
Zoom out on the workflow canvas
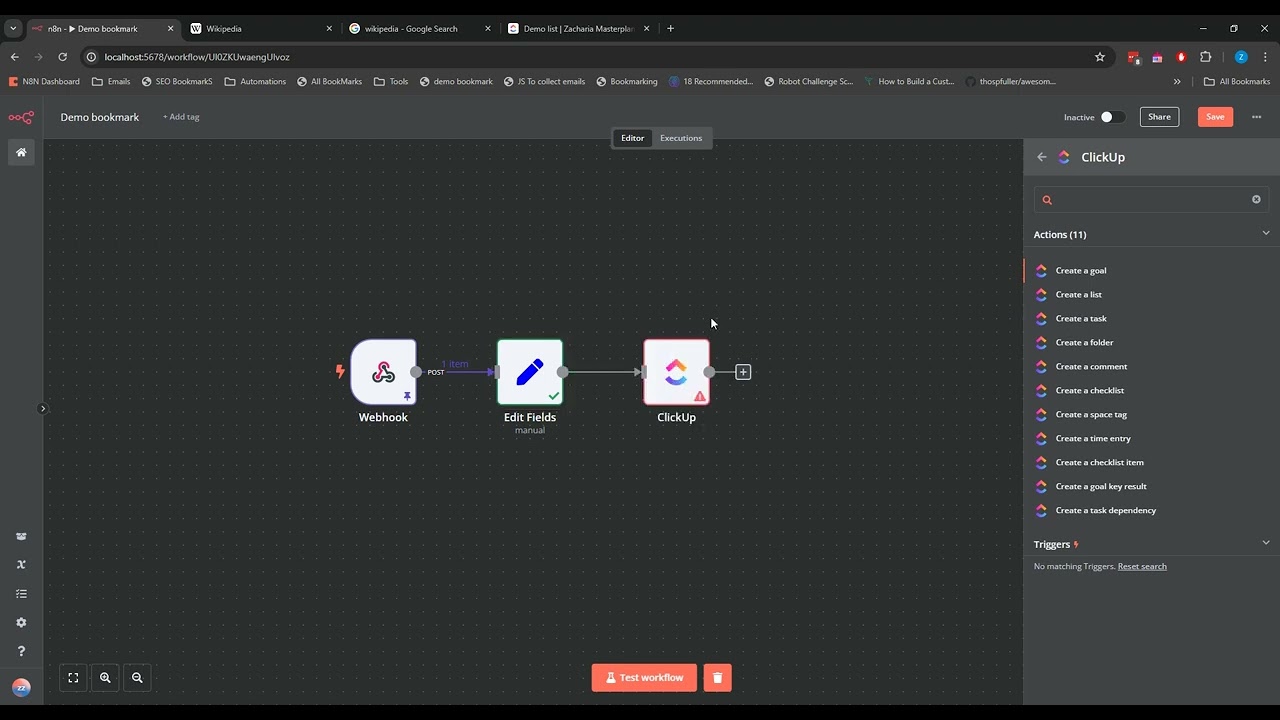tap(137, 677)
